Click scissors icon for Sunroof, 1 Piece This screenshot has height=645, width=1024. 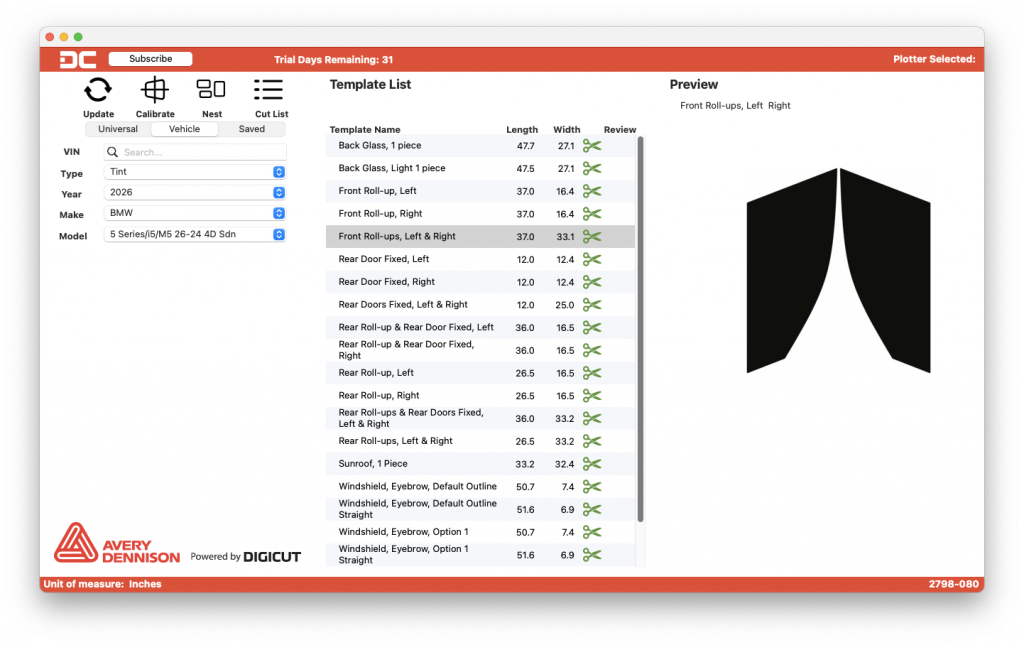coord(592,464)
